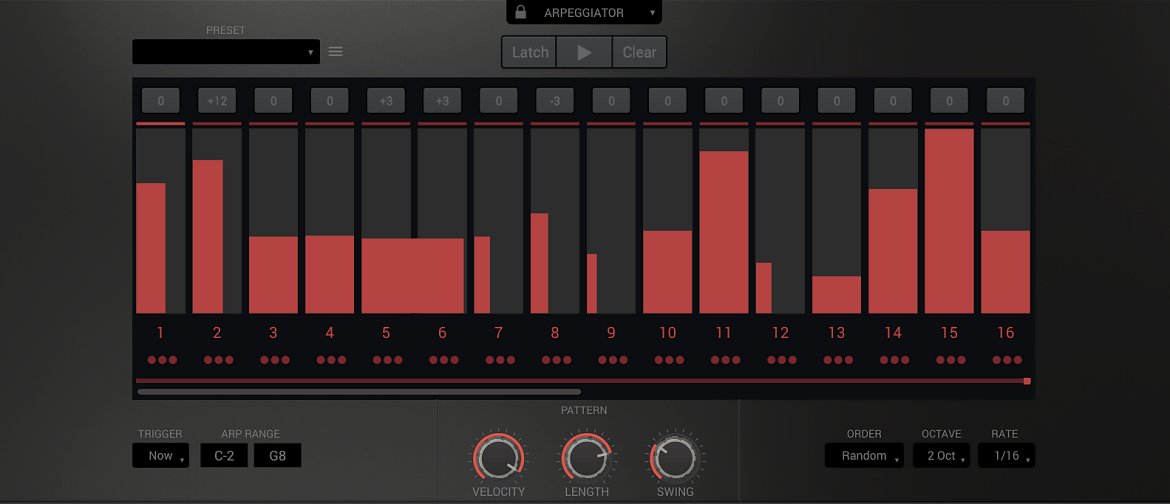Open the ORDER dropdown showing Random
The height and width of the screenshot is (504, 1170).
point(864,455)
